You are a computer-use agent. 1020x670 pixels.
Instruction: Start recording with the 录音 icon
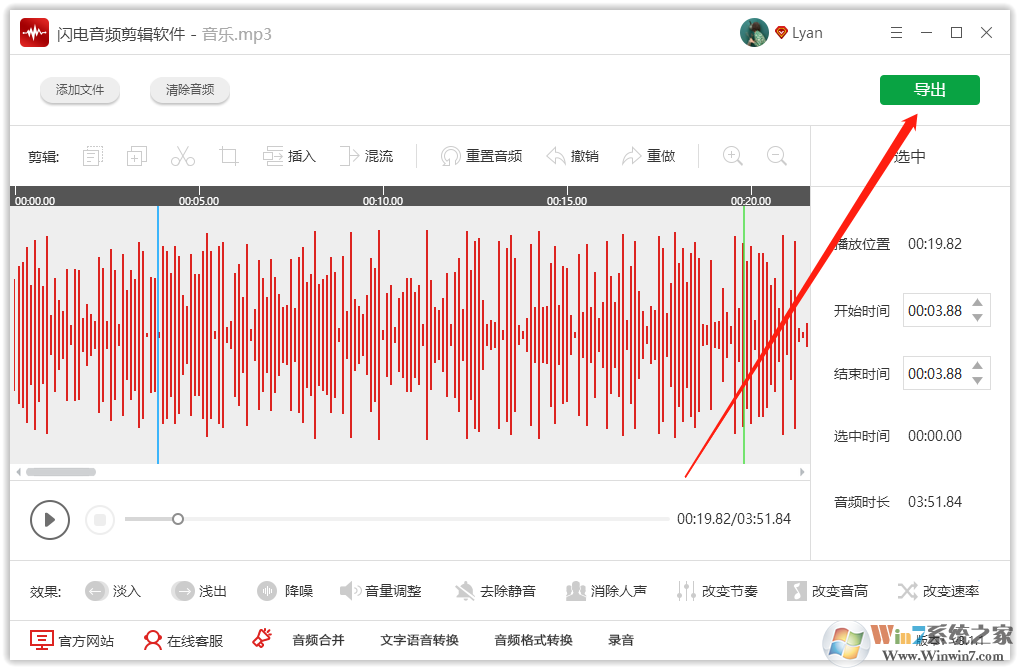click(620, 640)
